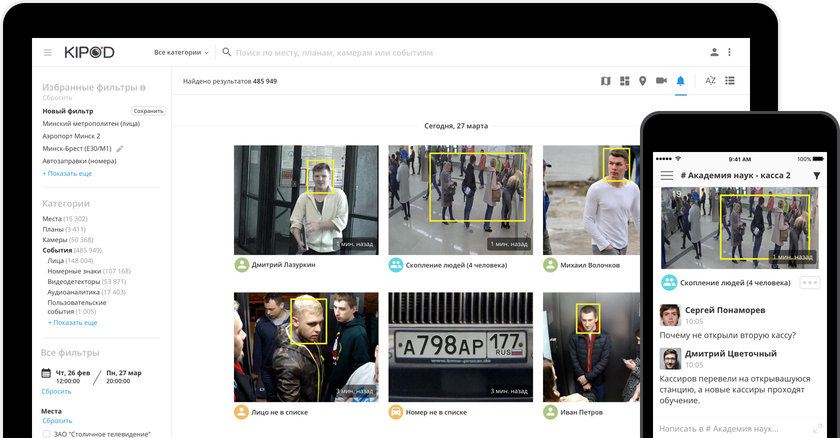Switch to list layout icon
840x438 pixels.
[730, 81]
